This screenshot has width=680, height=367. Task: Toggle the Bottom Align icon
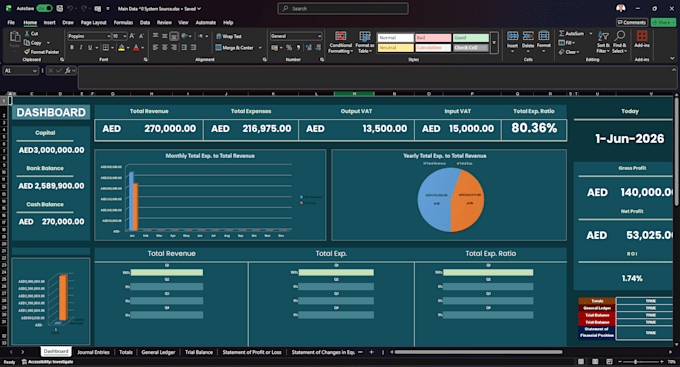[x=174, y=36]
